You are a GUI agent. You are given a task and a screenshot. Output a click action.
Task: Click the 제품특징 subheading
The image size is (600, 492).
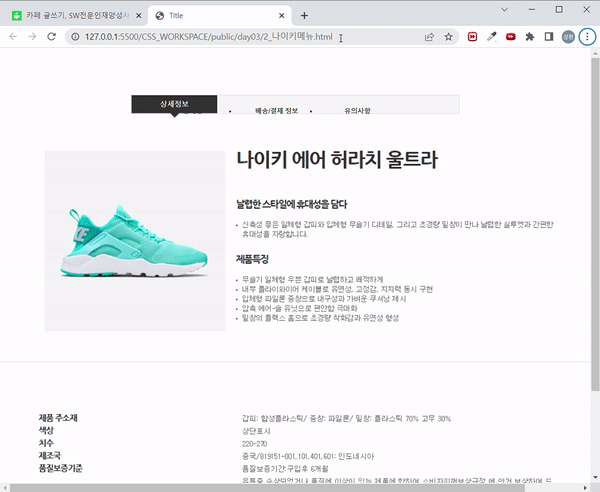coord(252,259)
